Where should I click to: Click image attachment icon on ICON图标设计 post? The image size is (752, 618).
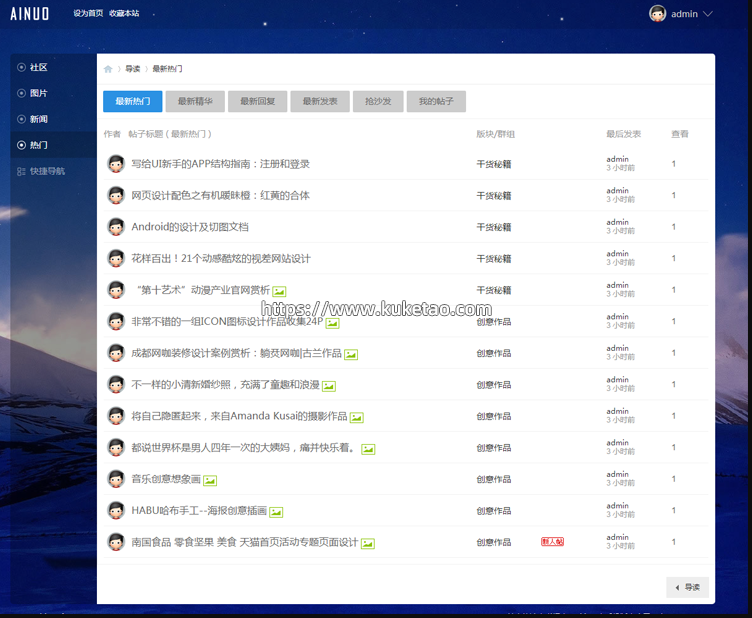click(x=332, y=324)
